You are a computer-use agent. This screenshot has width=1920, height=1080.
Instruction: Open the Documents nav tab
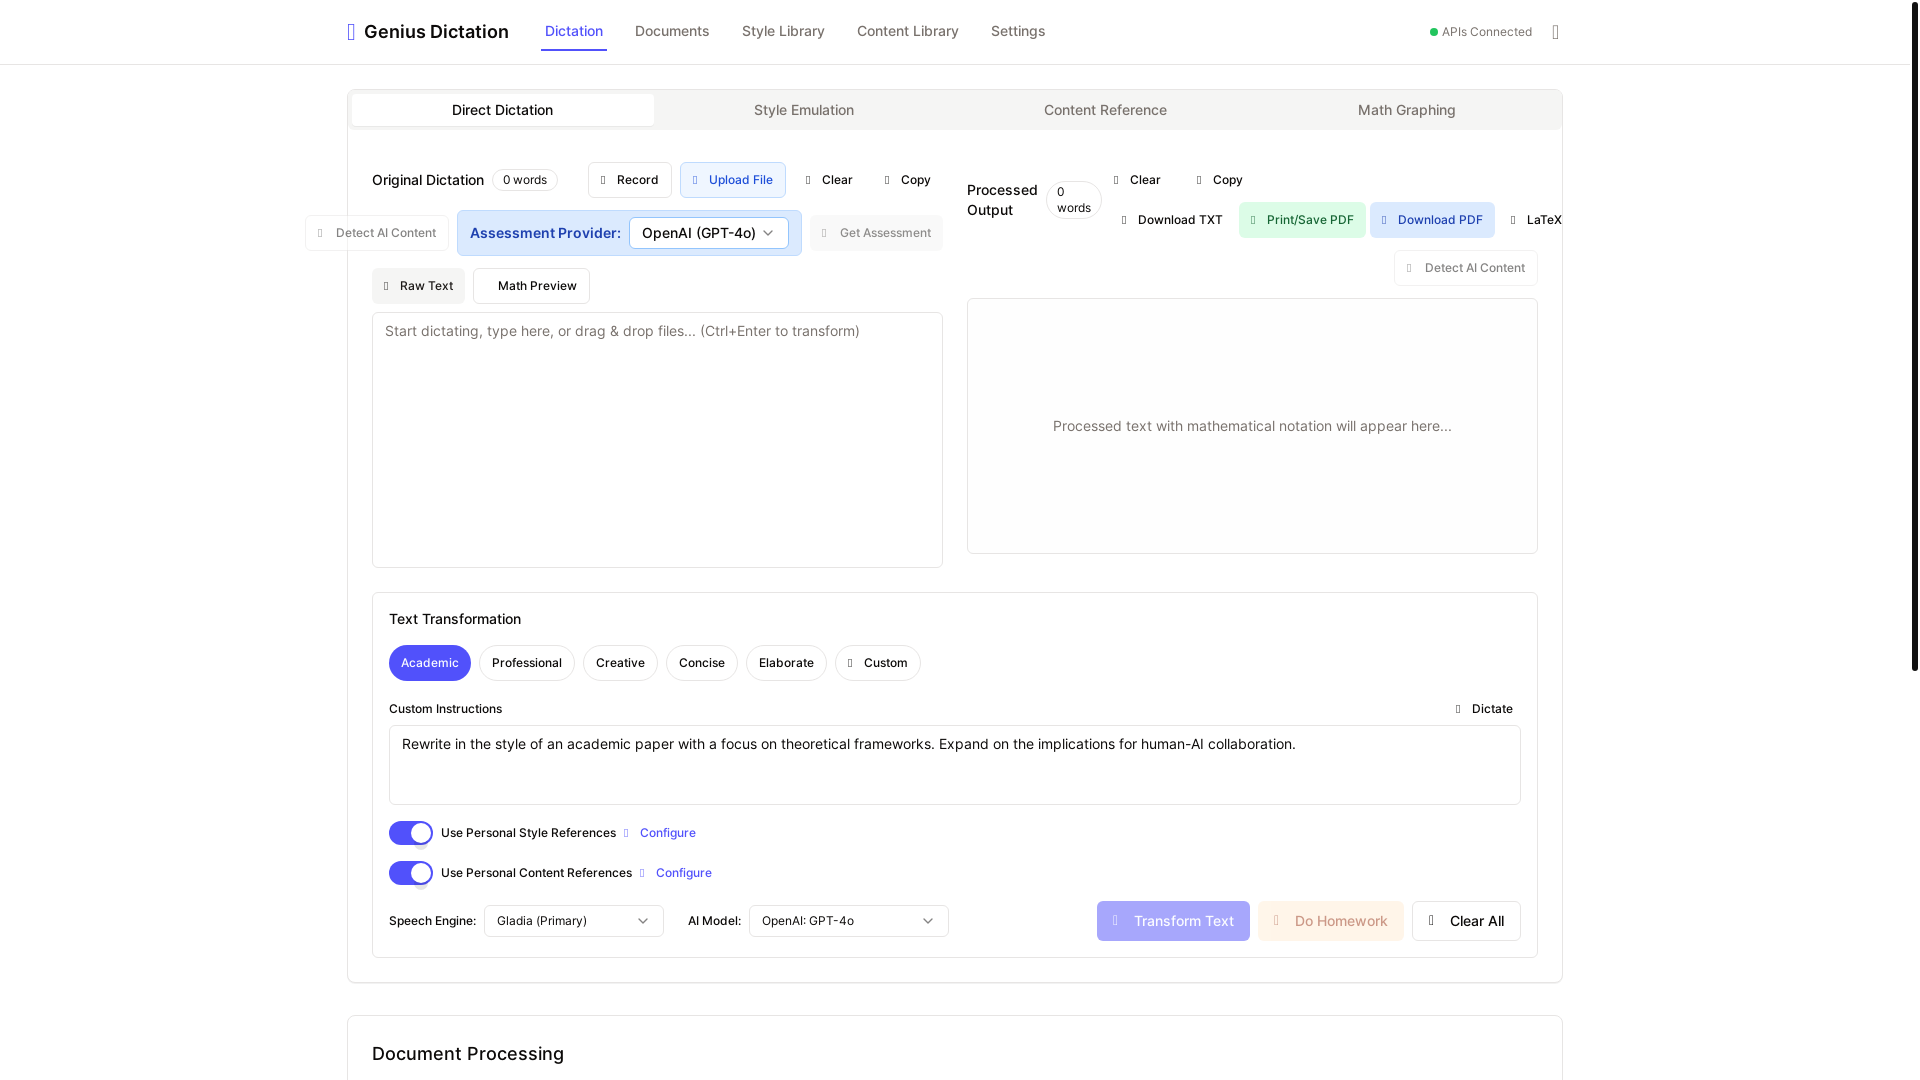(x=672, y=31)
